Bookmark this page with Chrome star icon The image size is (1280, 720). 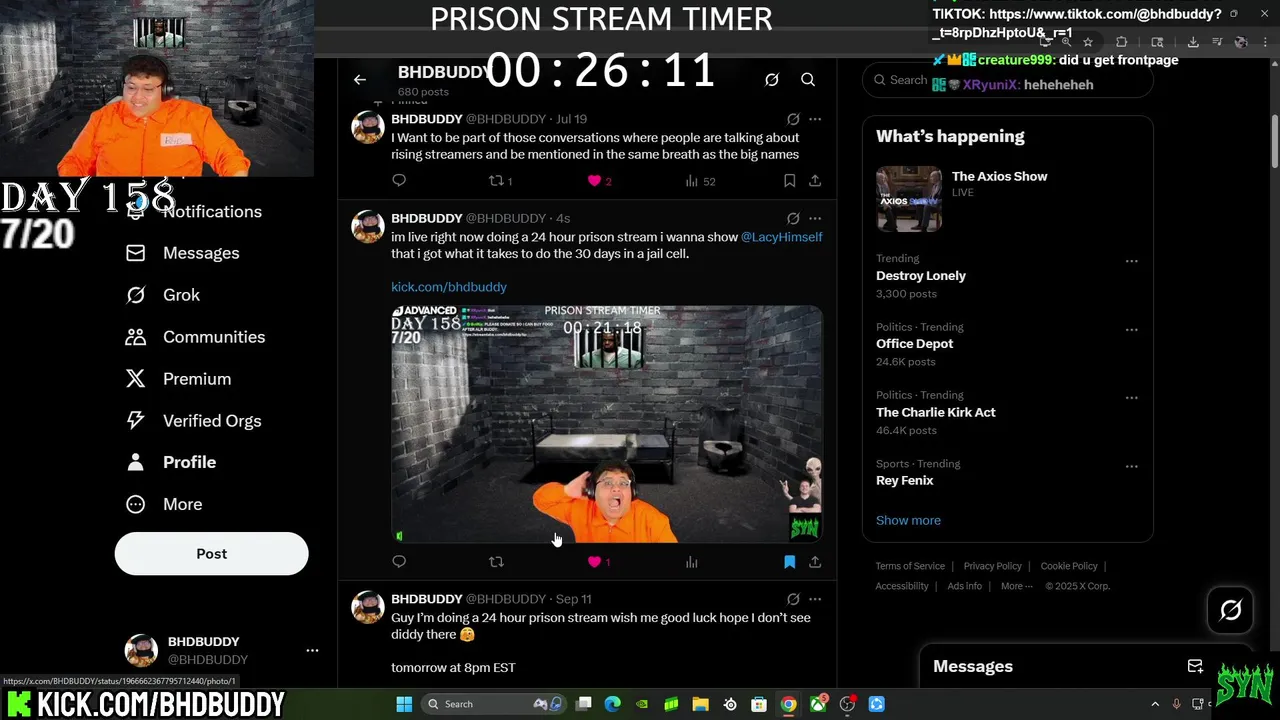(x=1088, y=42)
